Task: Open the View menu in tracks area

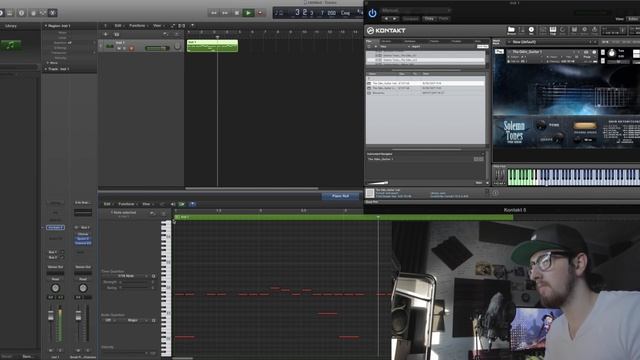Action: click(158, 26)
